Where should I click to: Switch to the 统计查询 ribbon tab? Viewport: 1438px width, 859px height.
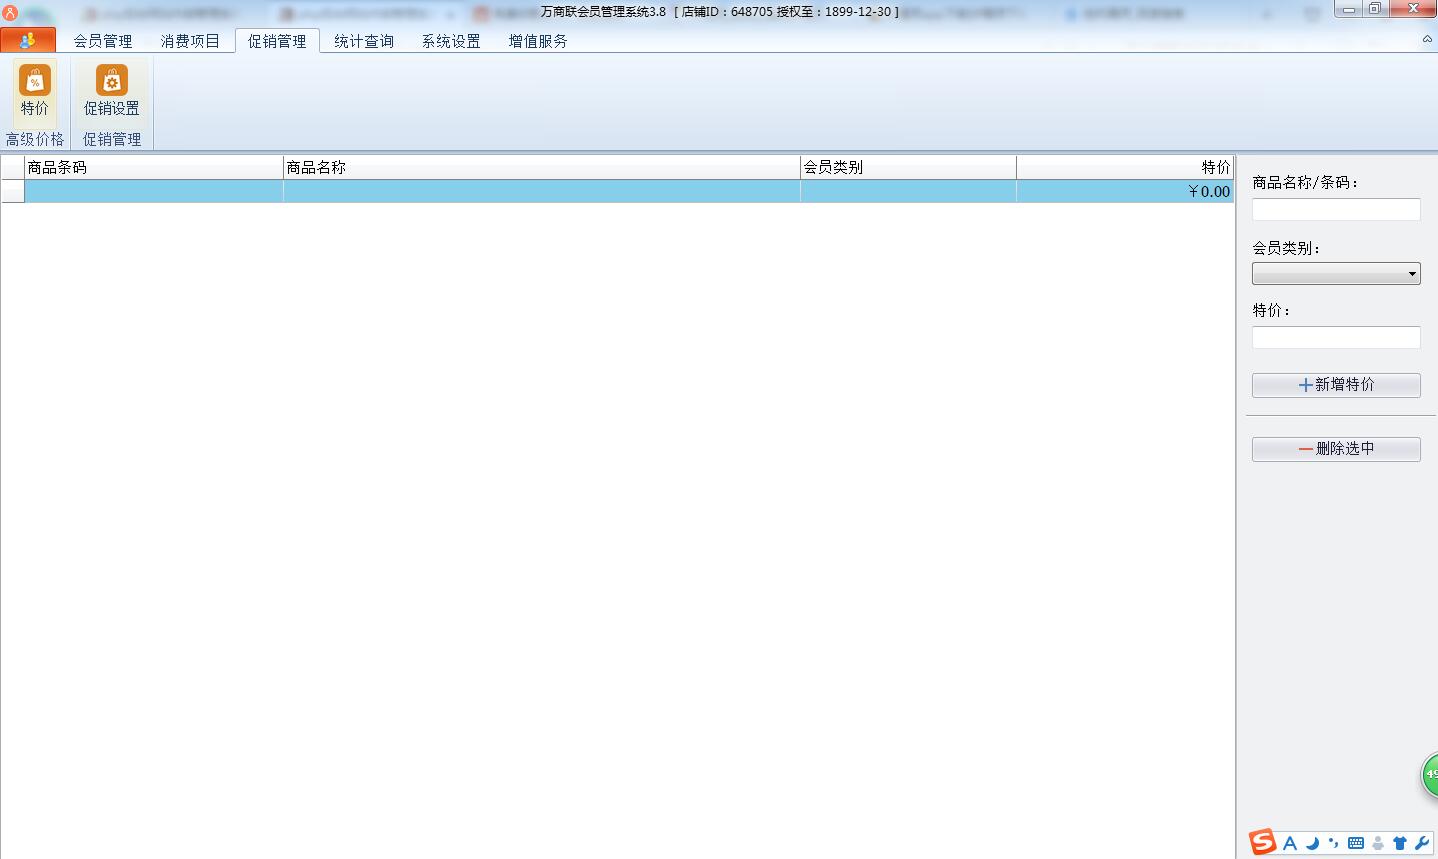(x=364, y=41)
